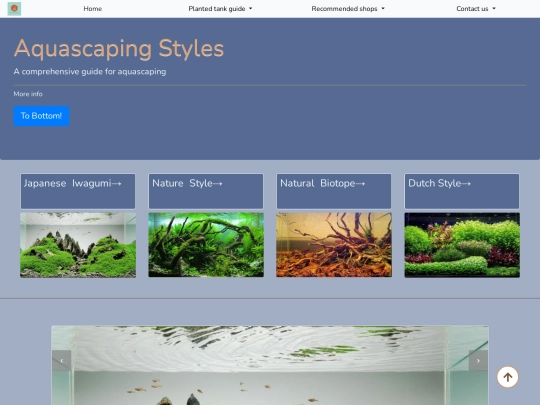
Task: Show previous carousel slide
Action: click(x=62, y=361)
